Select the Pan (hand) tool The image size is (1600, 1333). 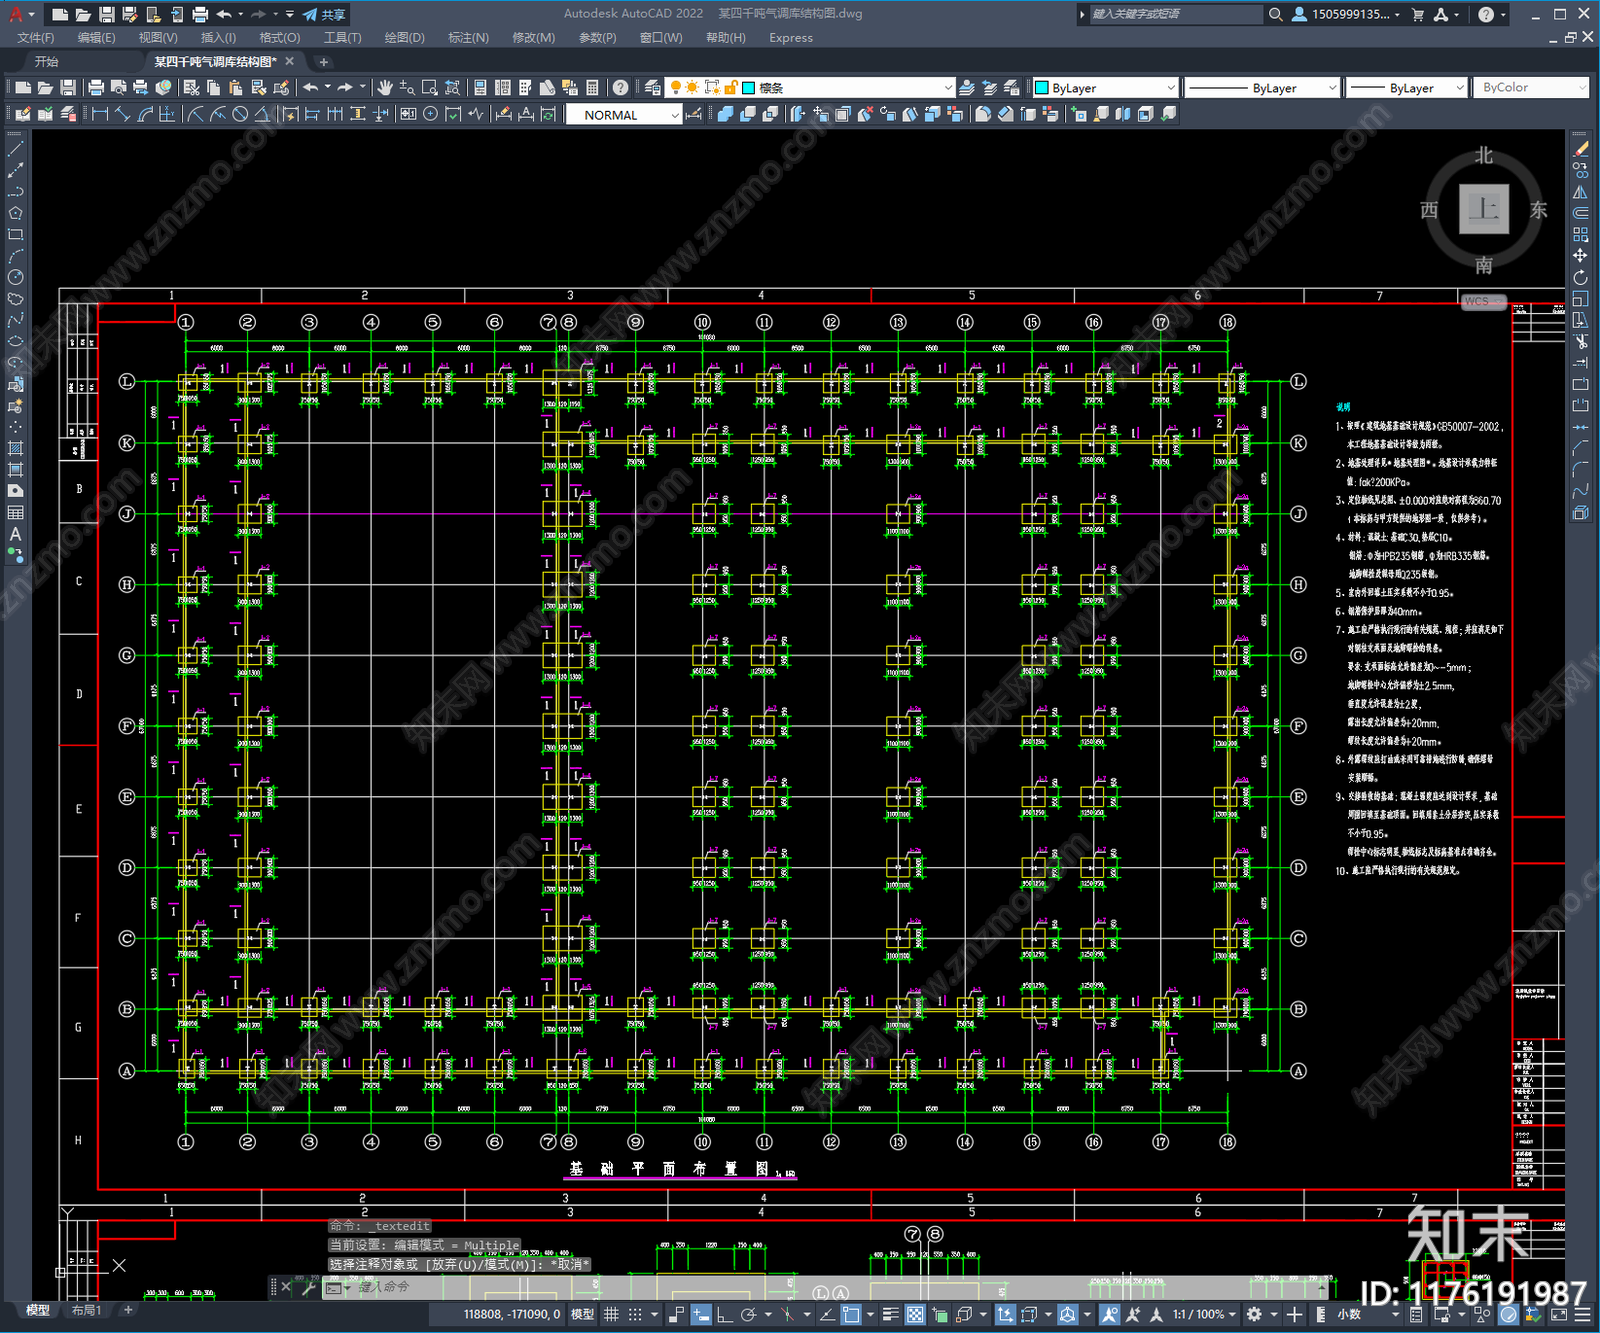[x=384, y=88]
